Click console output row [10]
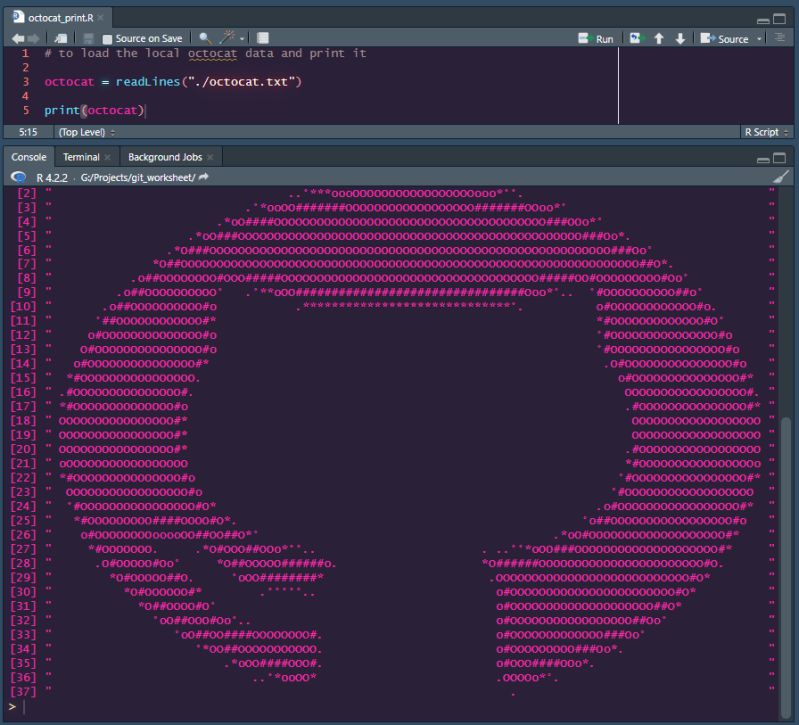Image resolution: width=799 pixels, height=725 pixels. [x=392, y=306]
